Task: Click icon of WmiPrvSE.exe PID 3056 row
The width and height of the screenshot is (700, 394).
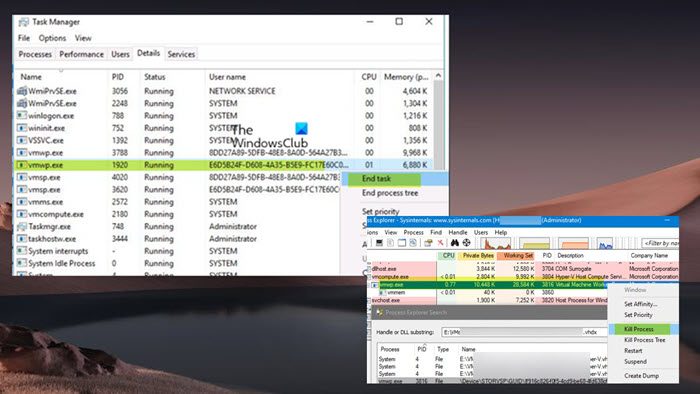Action: pos(22,91)
